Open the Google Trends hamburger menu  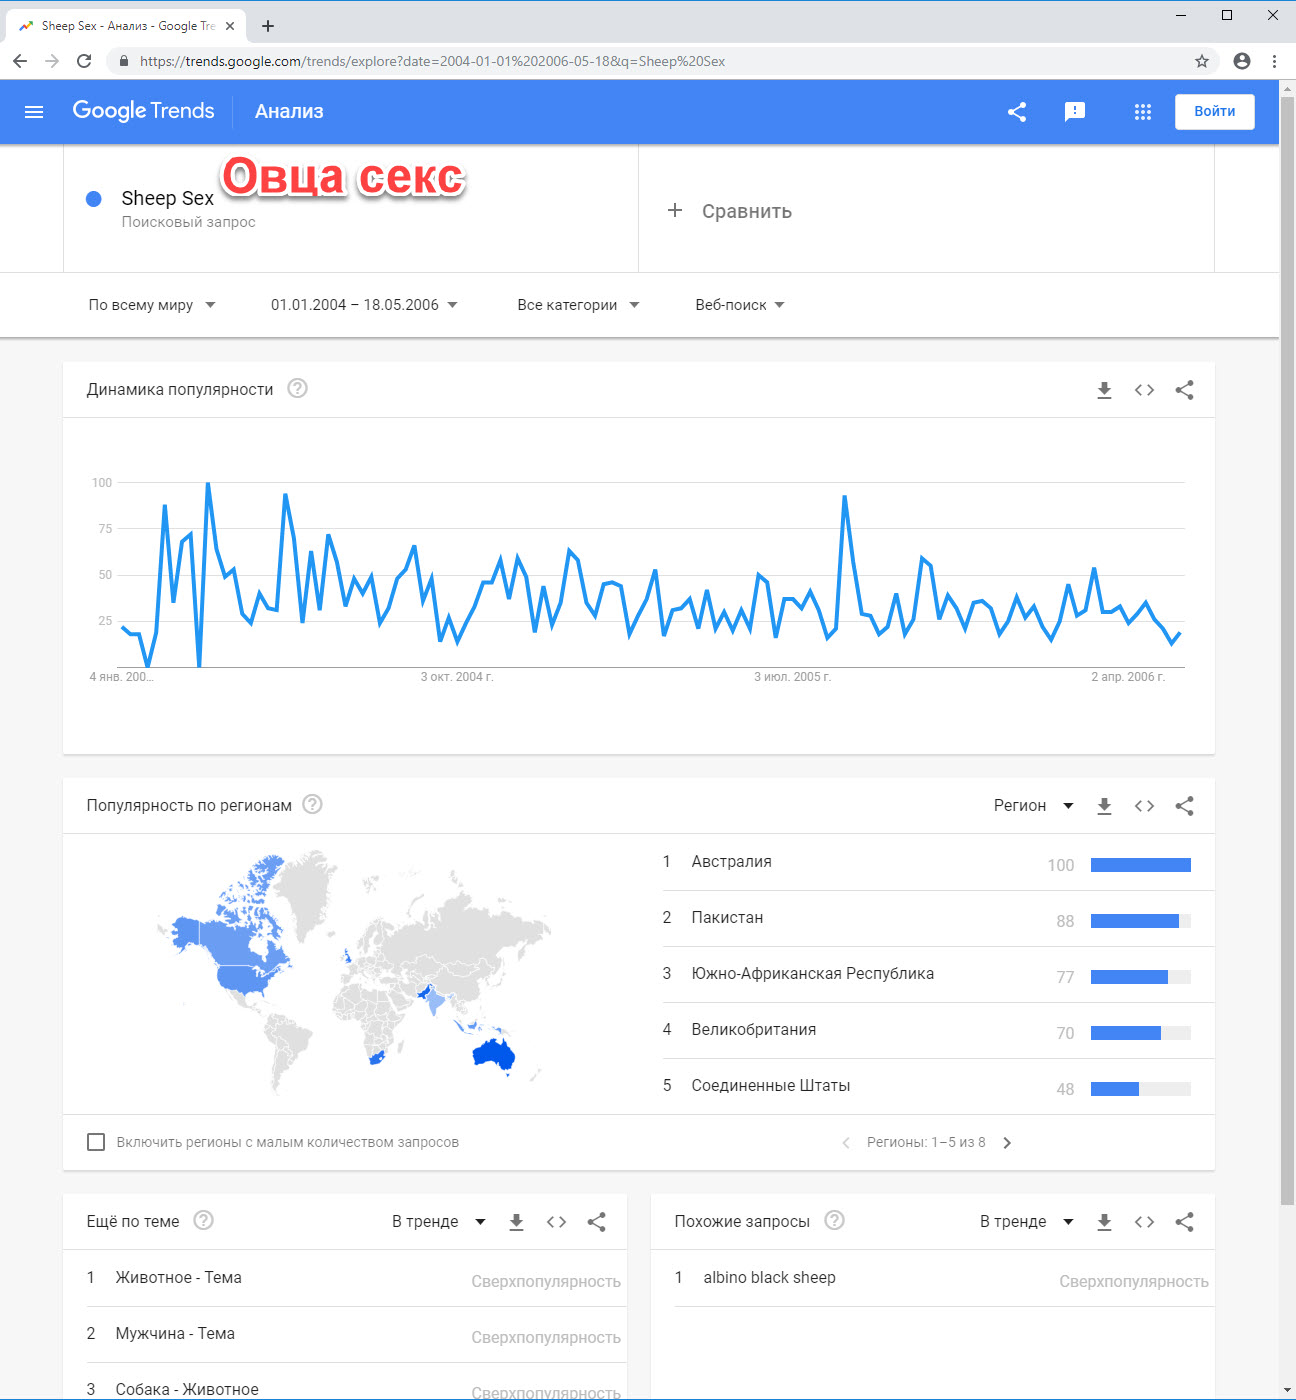[34, 112]
